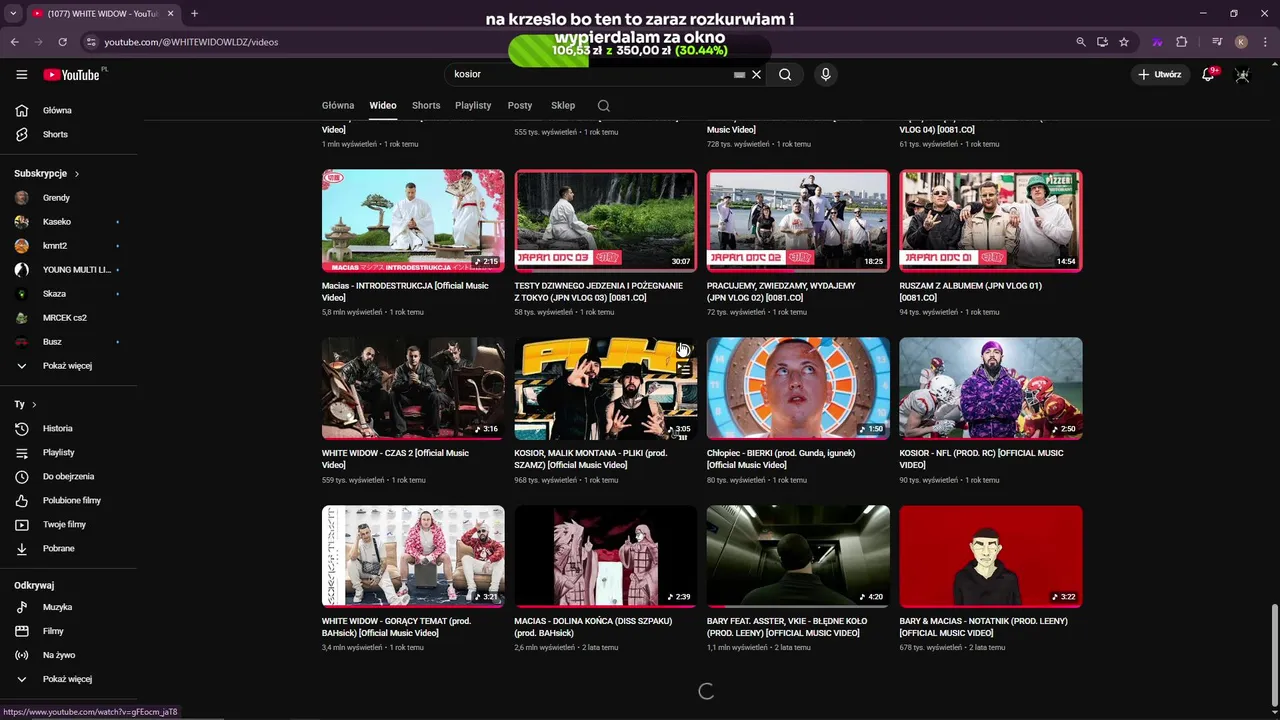Viewport: 1280px width, 720px height.
Task: Click the browser address bar URL
Action: (191, 42)
